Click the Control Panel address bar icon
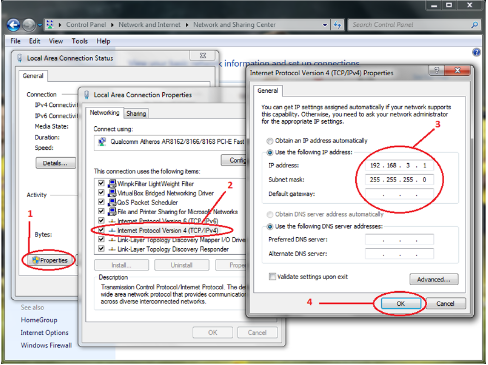 50,24
